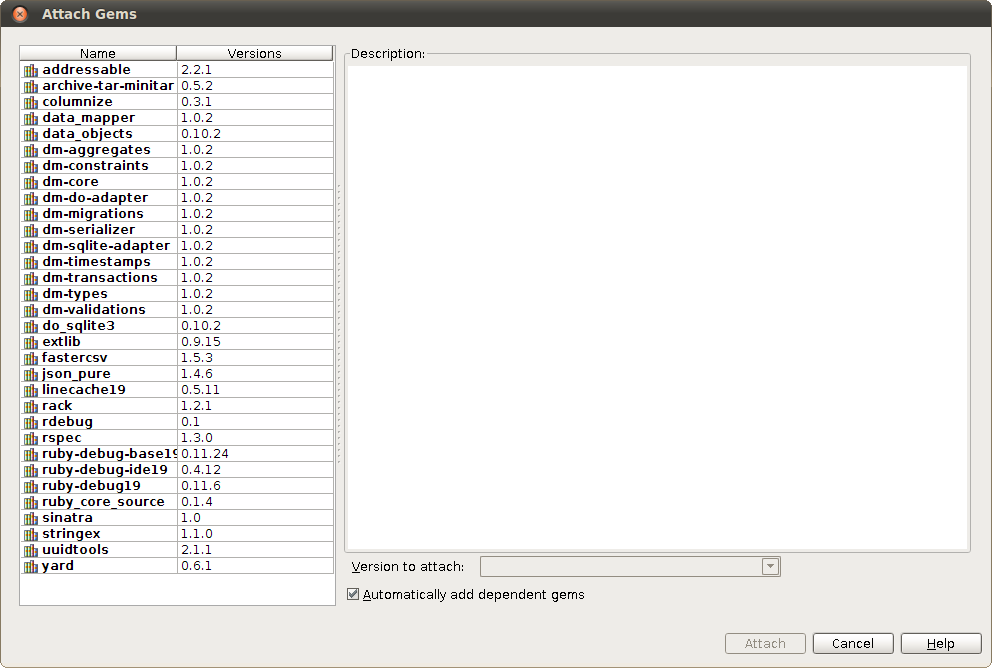Click version cell 1.5.3 of fastercsv
992x668 pixels.
click(x=255, y=357)
